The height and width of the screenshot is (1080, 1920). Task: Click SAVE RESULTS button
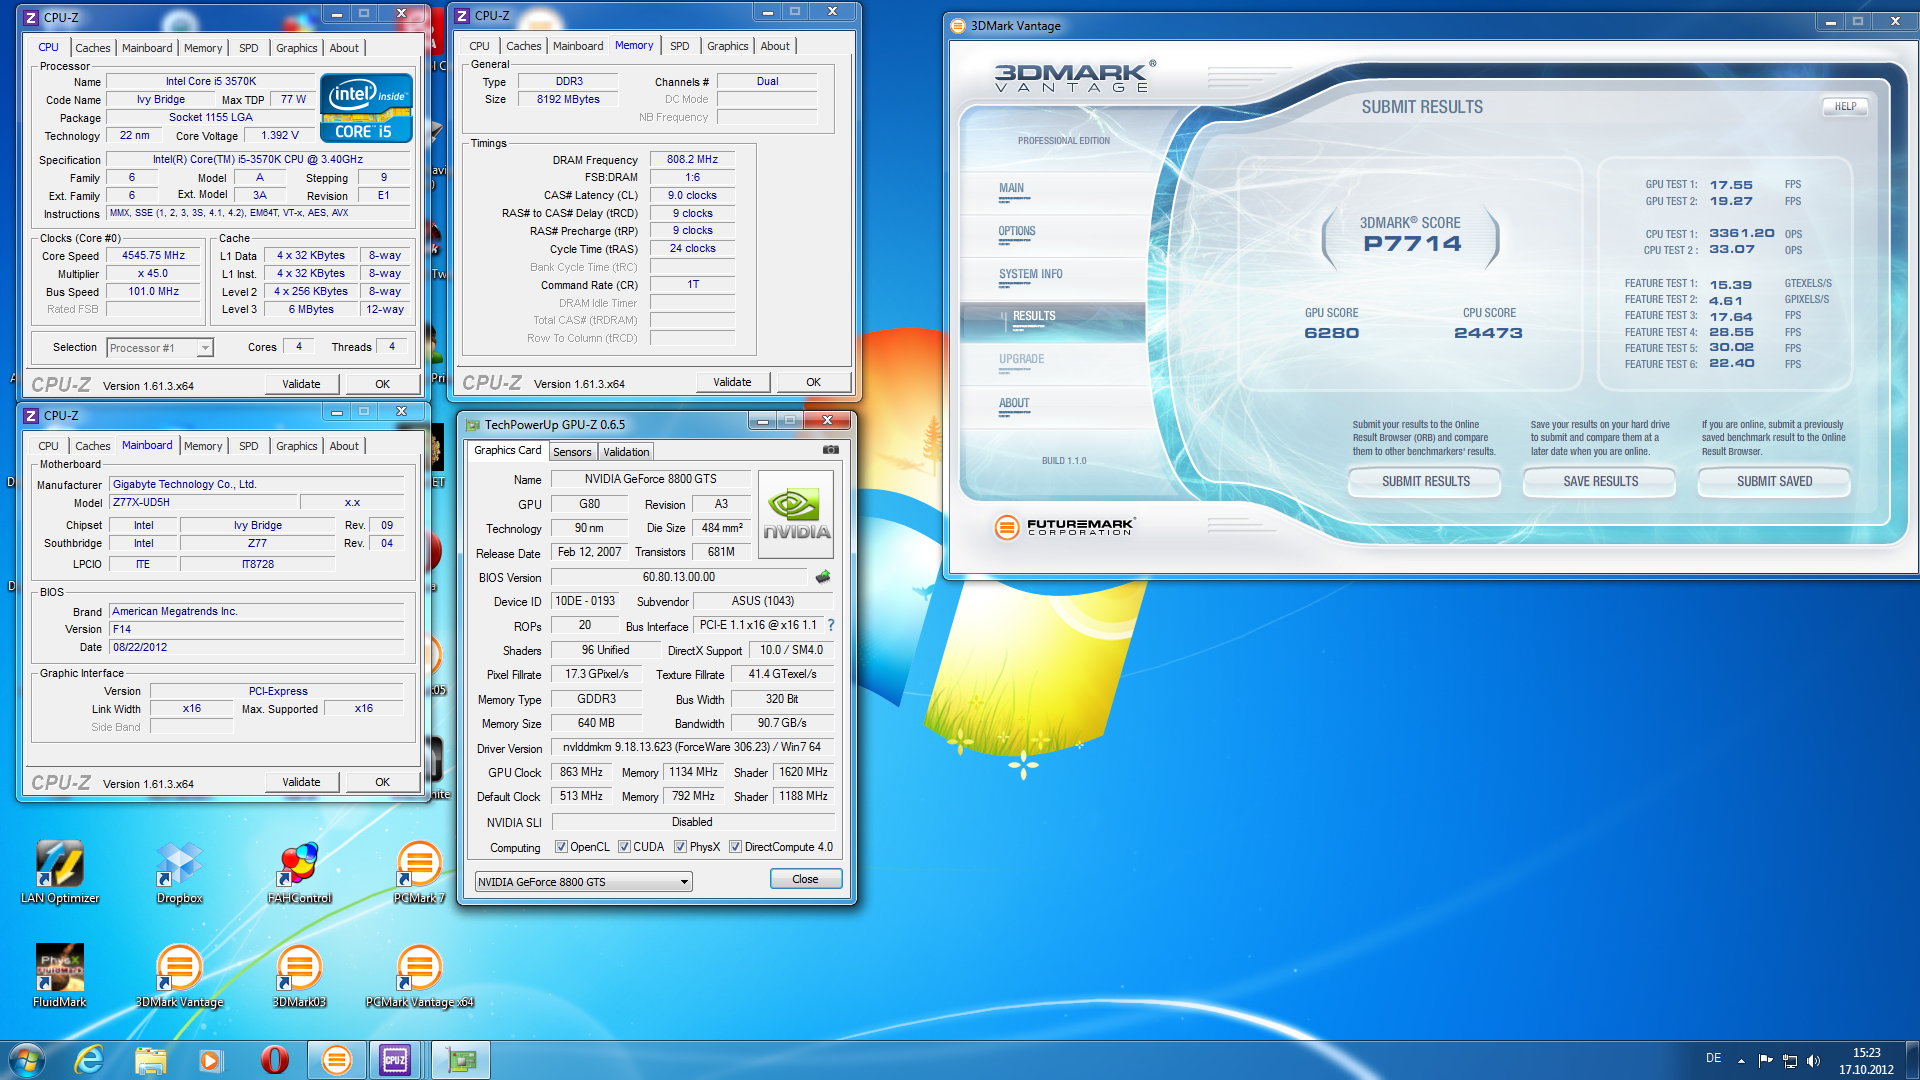pos(1600,482)
